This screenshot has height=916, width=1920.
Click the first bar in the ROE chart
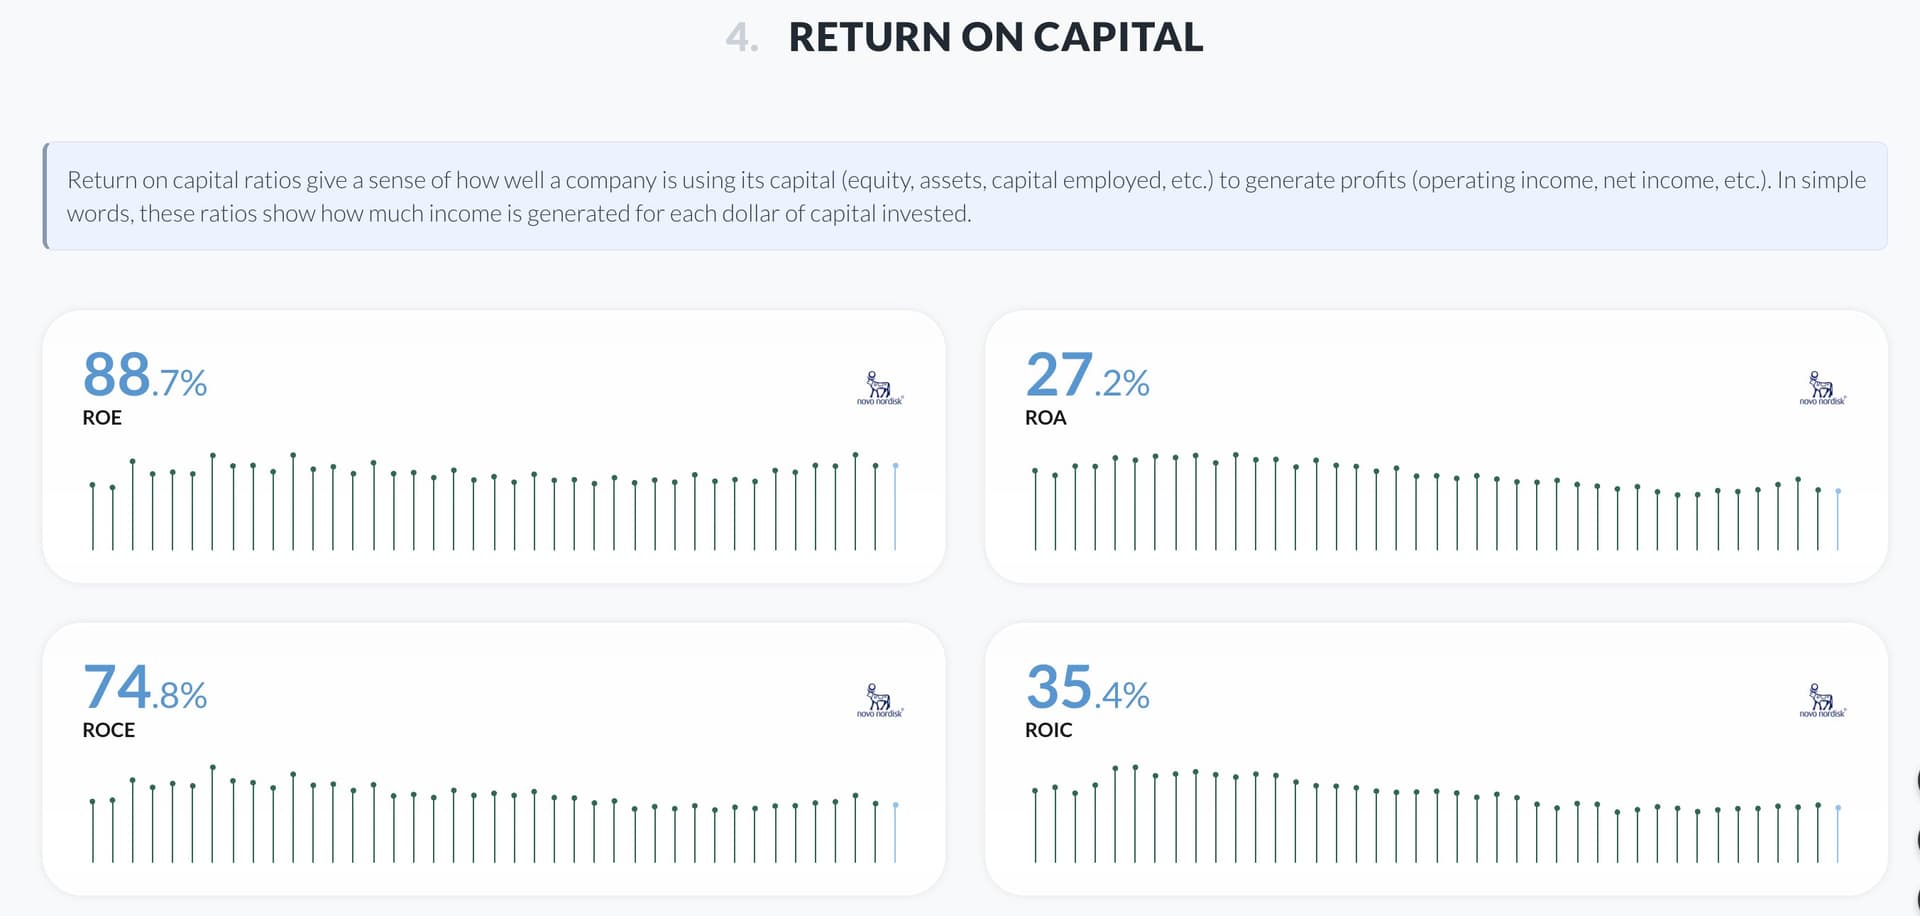pos(93,517)
